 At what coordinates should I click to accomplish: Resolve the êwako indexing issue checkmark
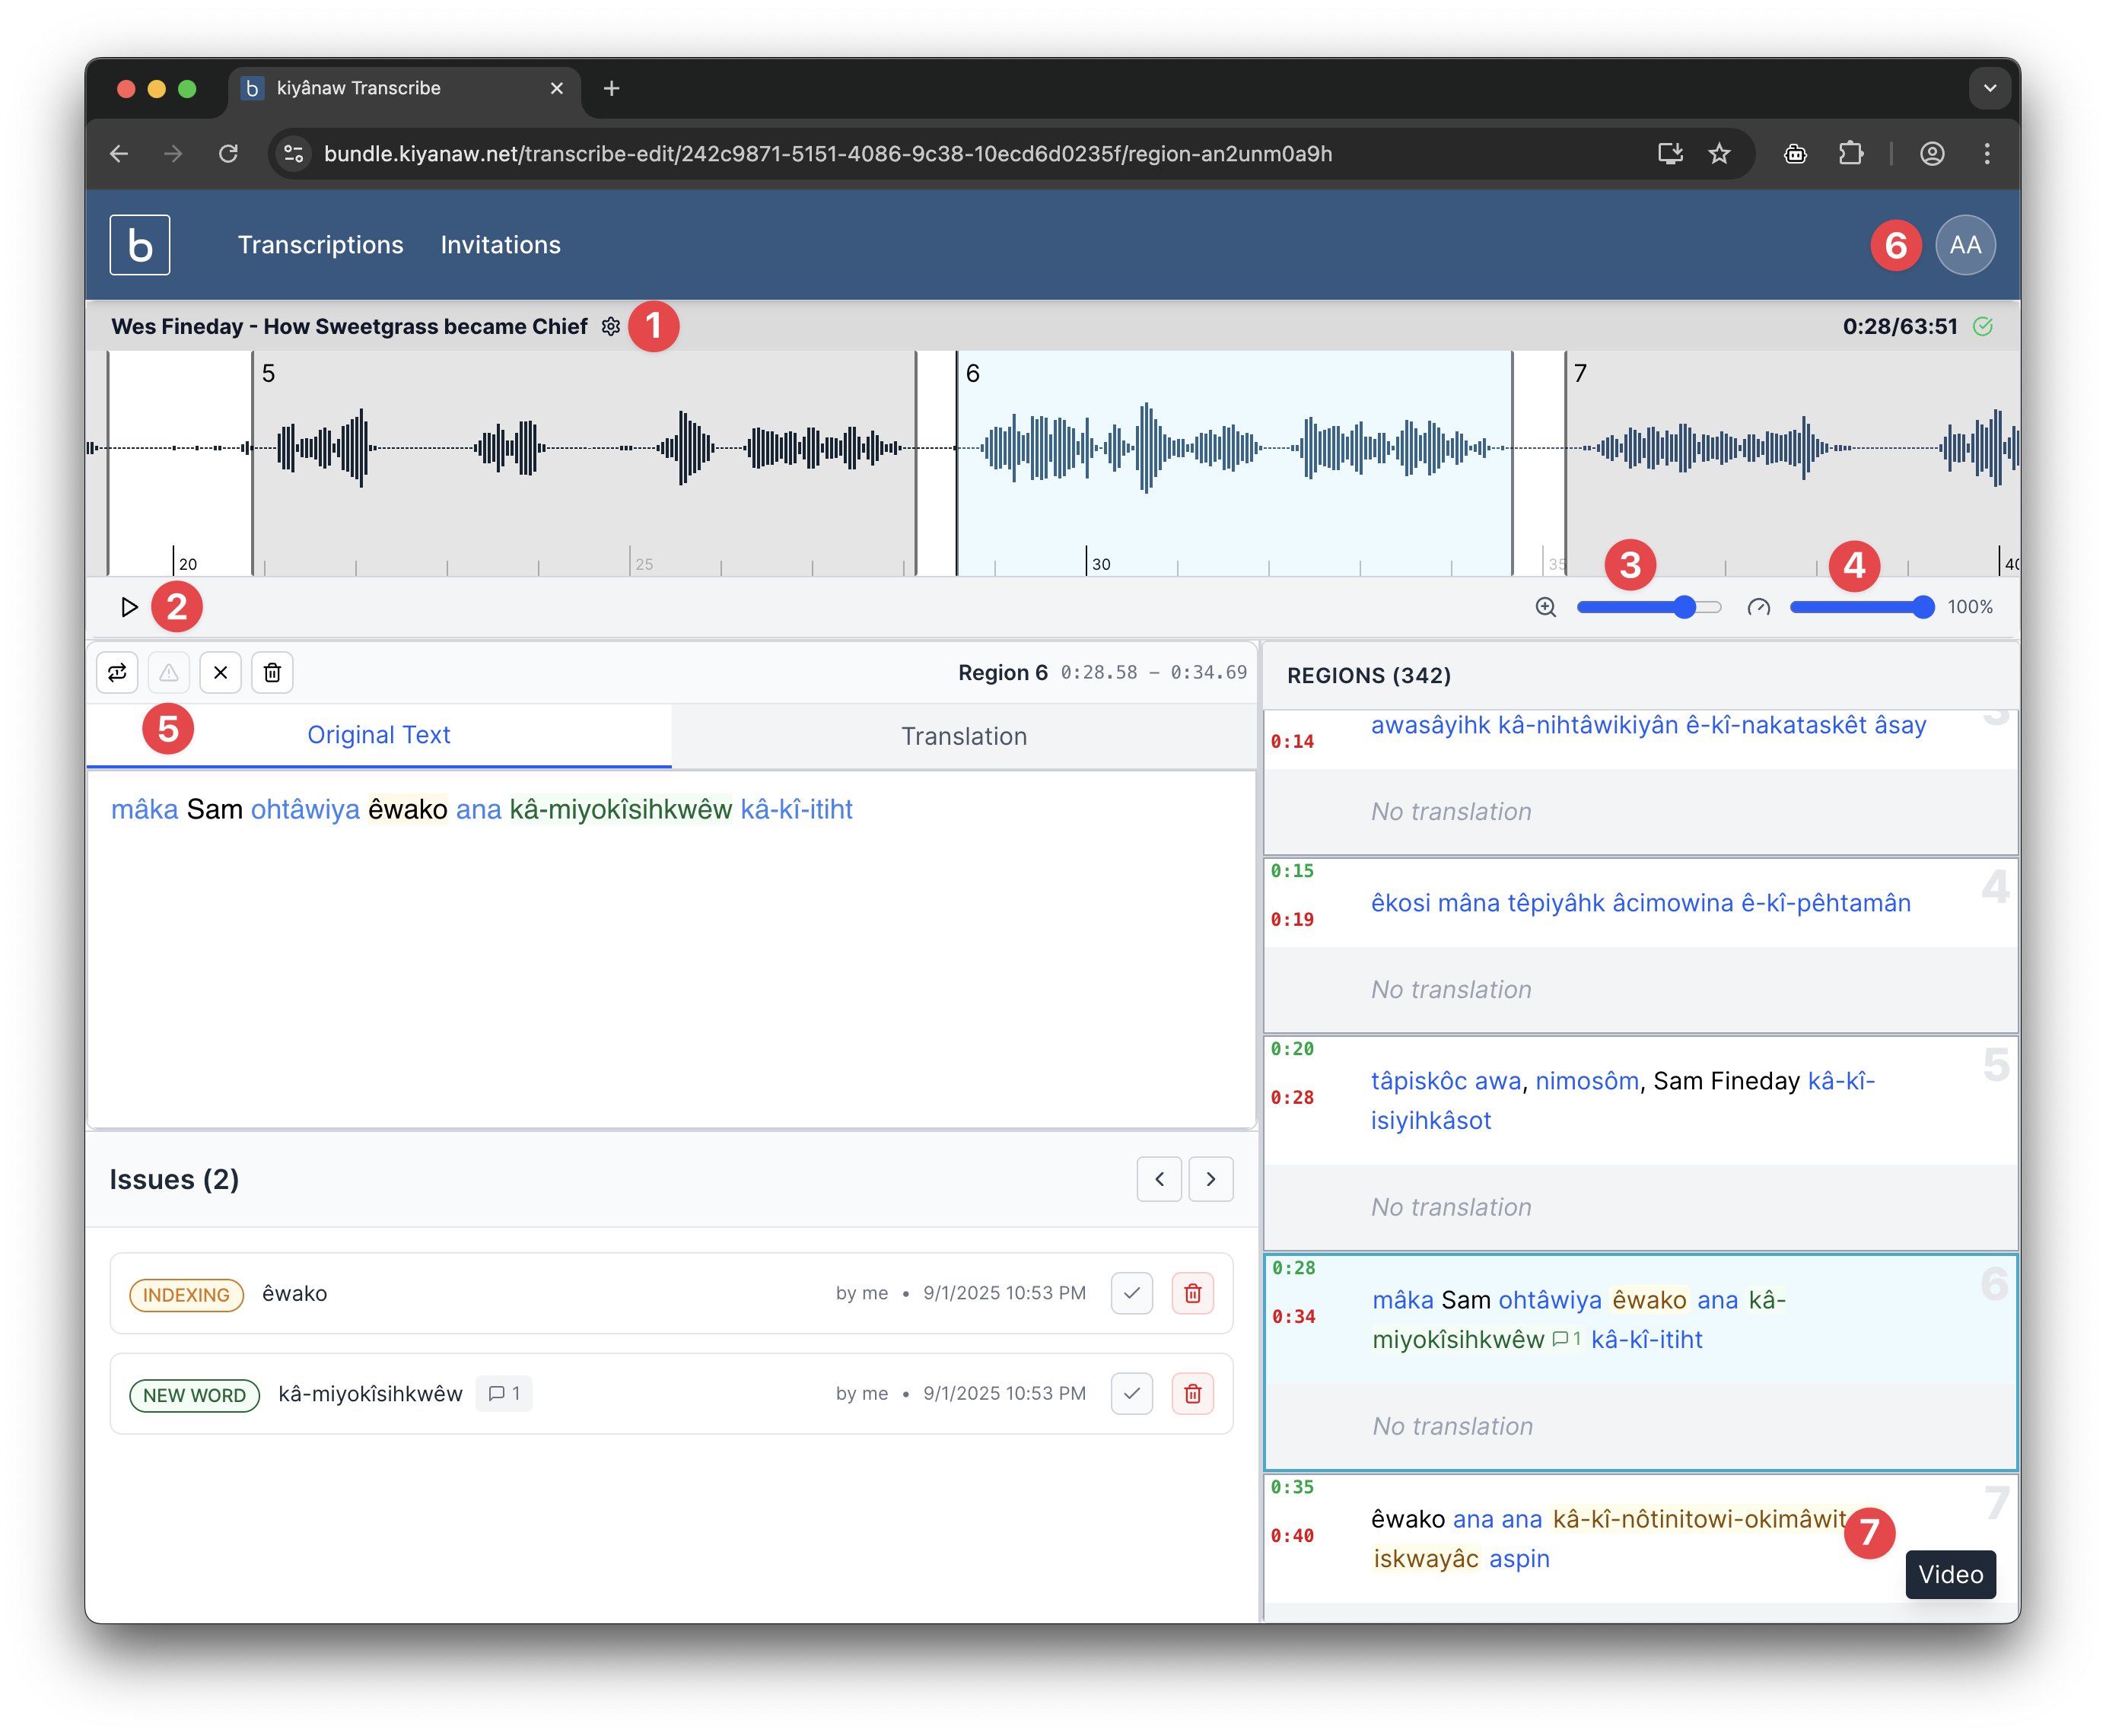pyautogui.click(x=1132, y=1294)
